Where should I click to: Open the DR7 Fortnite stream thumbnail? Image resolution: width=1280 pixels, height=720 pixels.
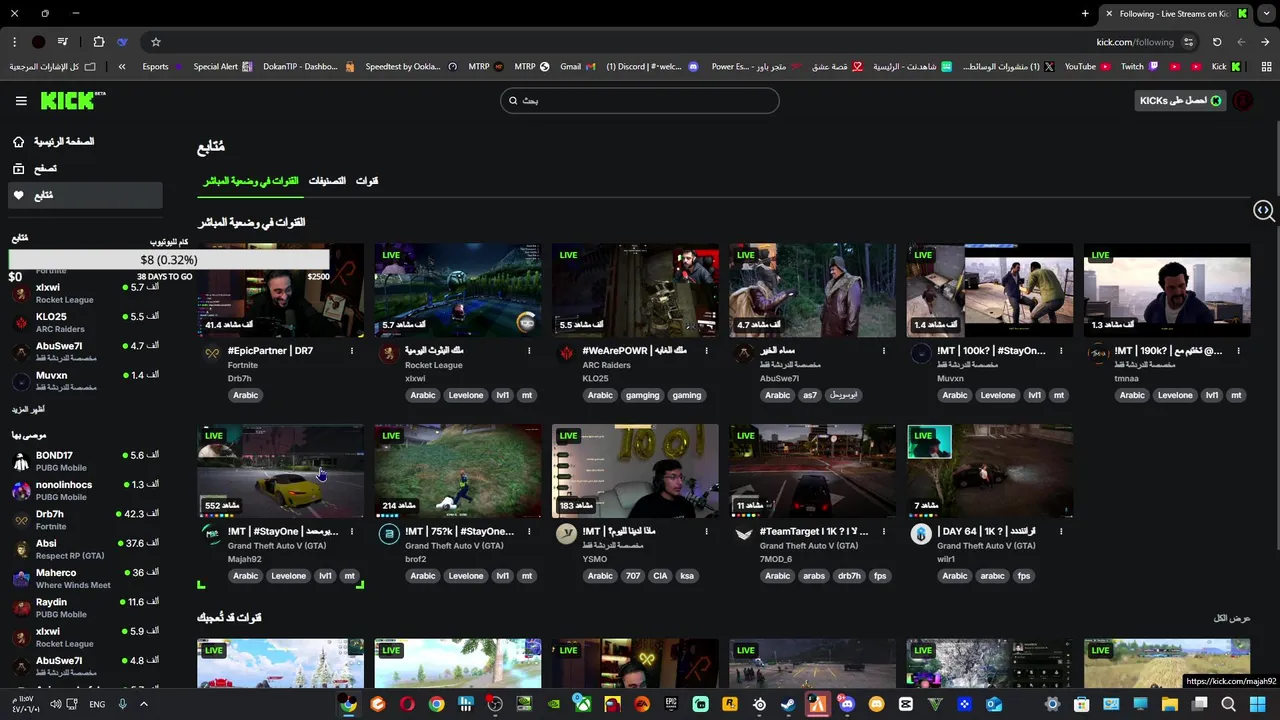[281, 290]
